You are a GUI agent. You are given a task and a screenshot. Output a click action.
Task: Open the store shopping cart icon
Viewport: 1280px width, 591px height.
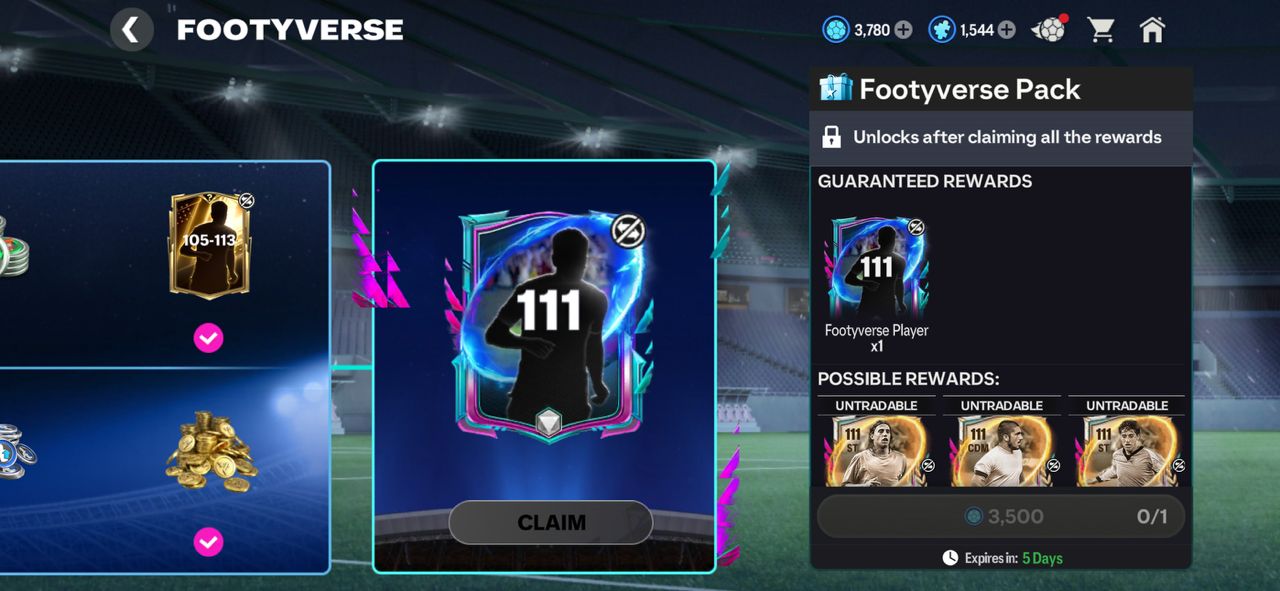[x=1101, y=30]
